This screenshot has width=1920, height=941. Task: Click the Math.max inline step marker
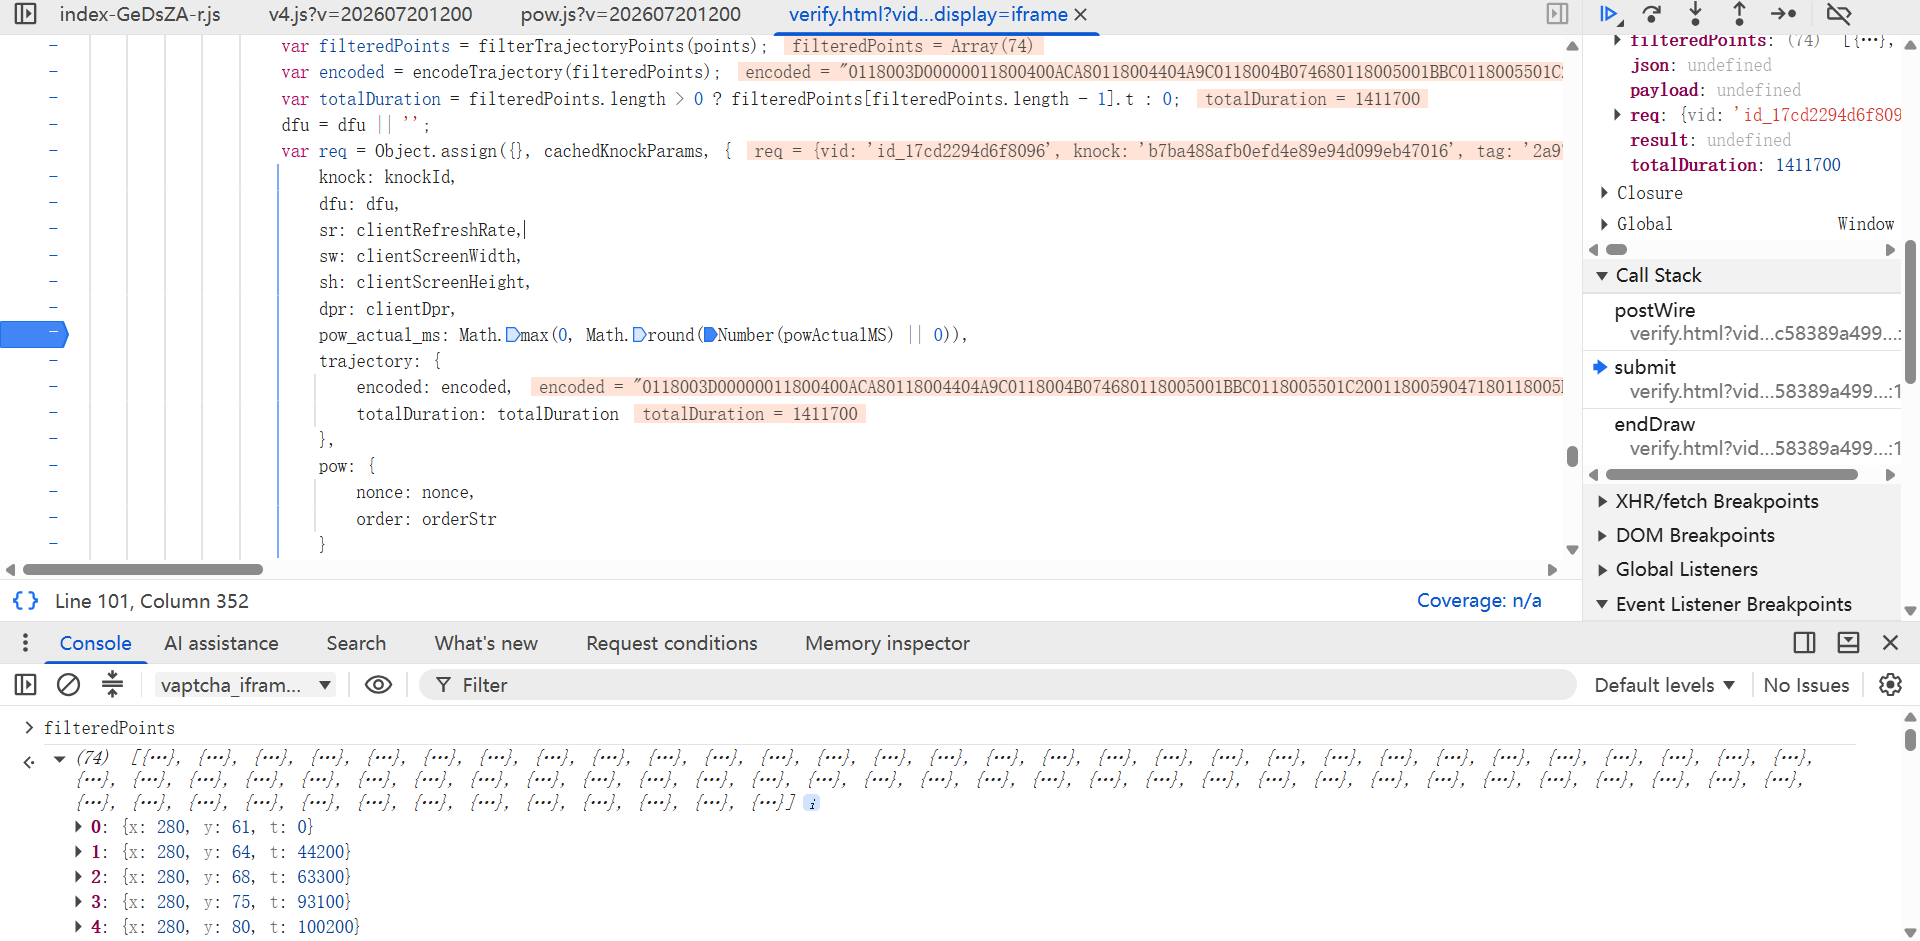(x=513, y=335)
